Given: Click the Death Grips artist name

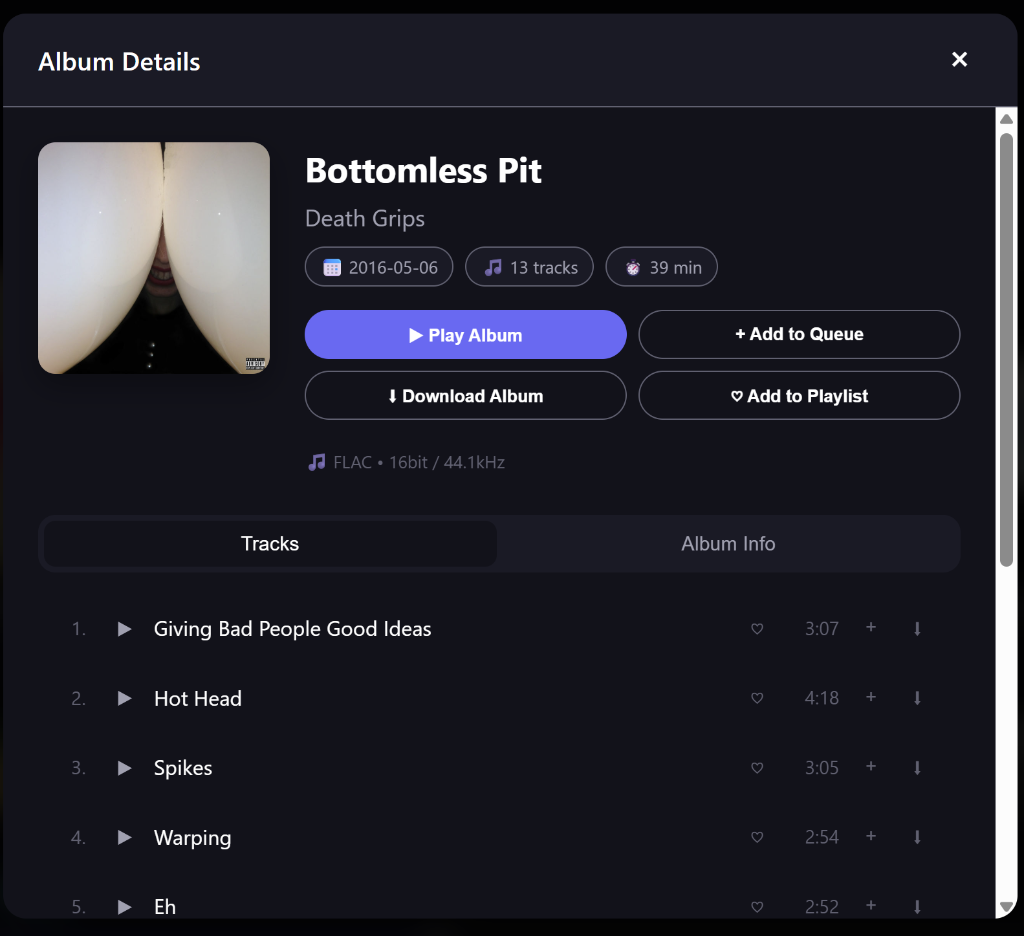Looking at the screenshot, I should coord(365,219).
